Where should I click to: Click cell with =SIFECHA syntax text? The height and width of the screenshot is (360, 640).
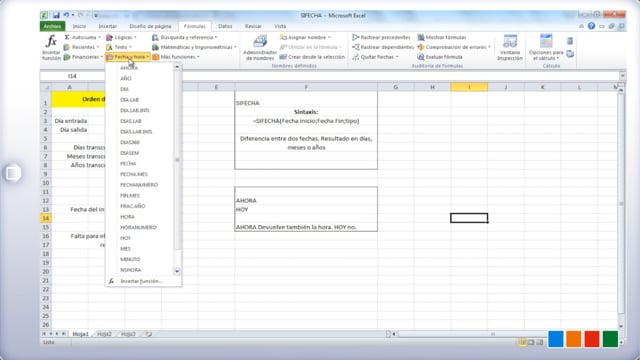tap(306, 121)
